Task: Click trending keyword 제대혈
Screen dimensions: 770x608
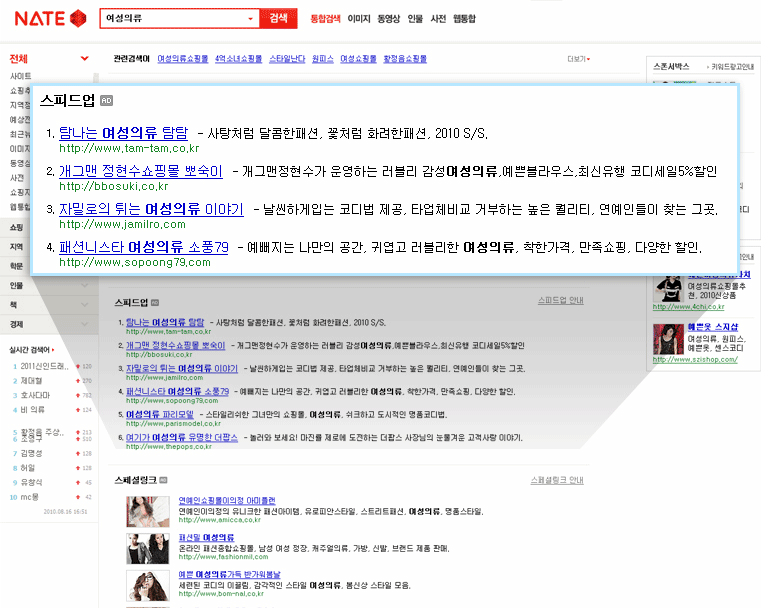Action: 31,381
